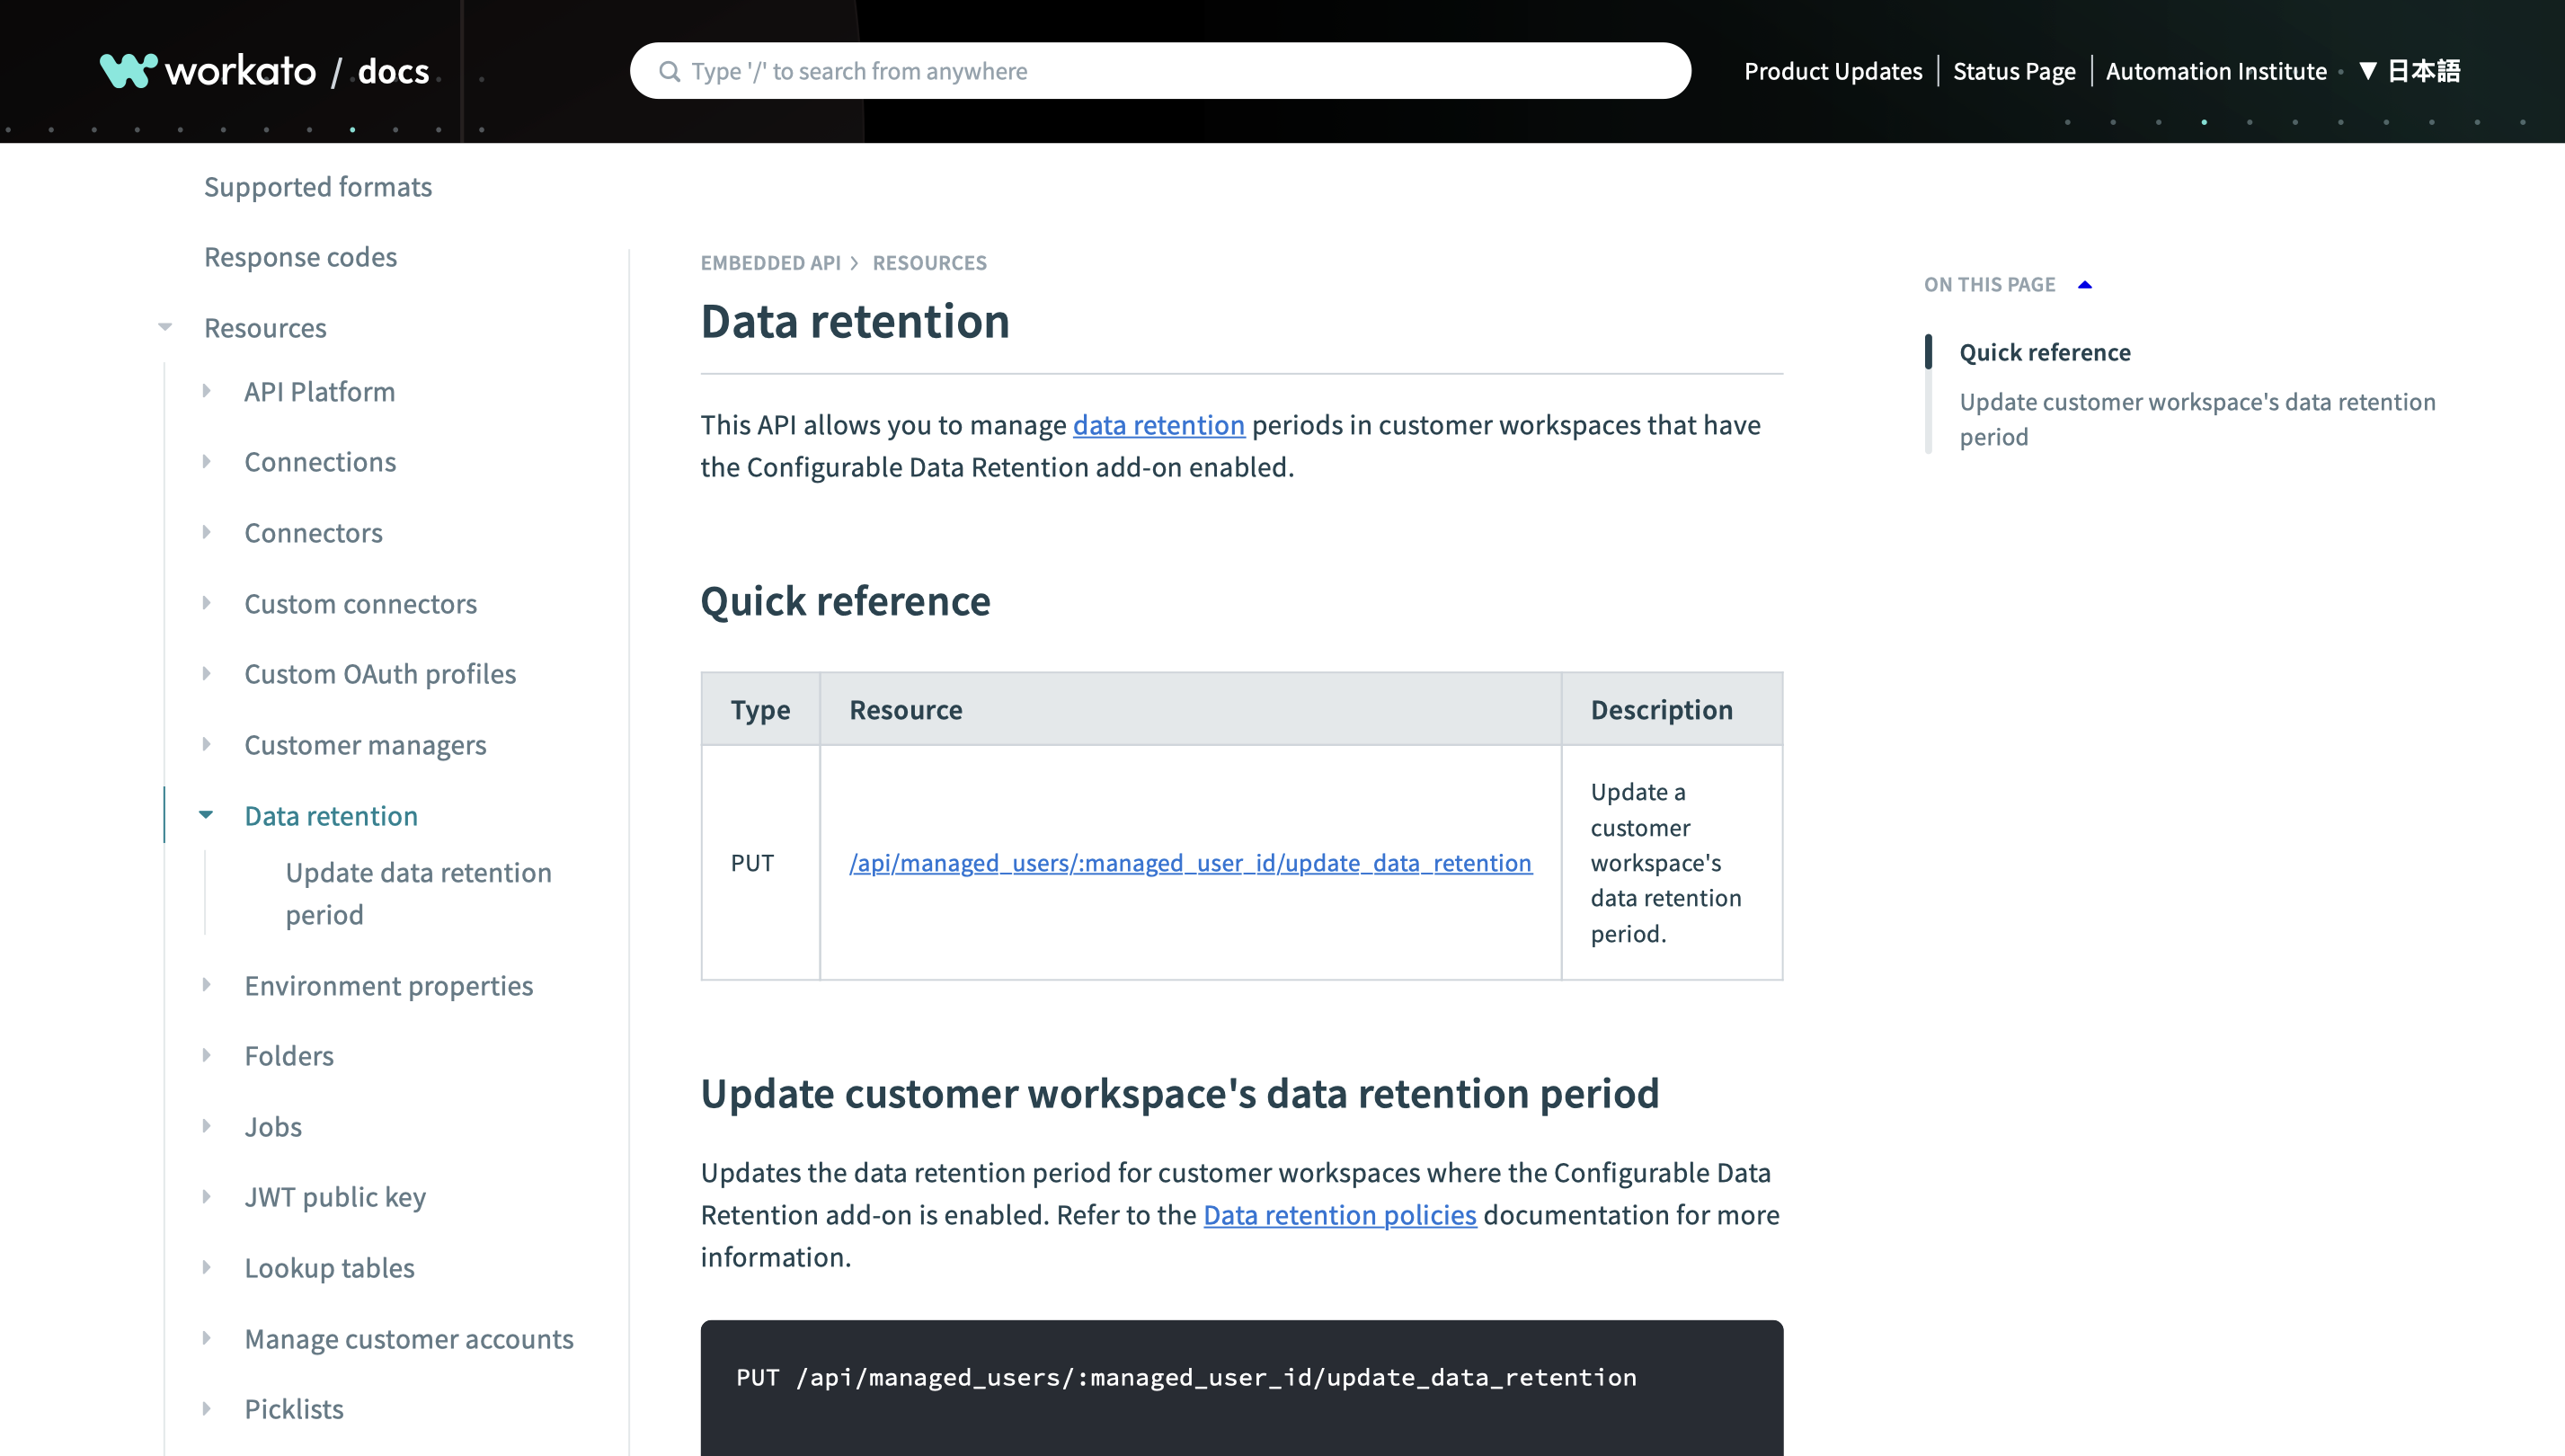Viewport: 2565px width, 1456px height.
Task: Expand the Connectors arrow
Action: tap(206, 532)
